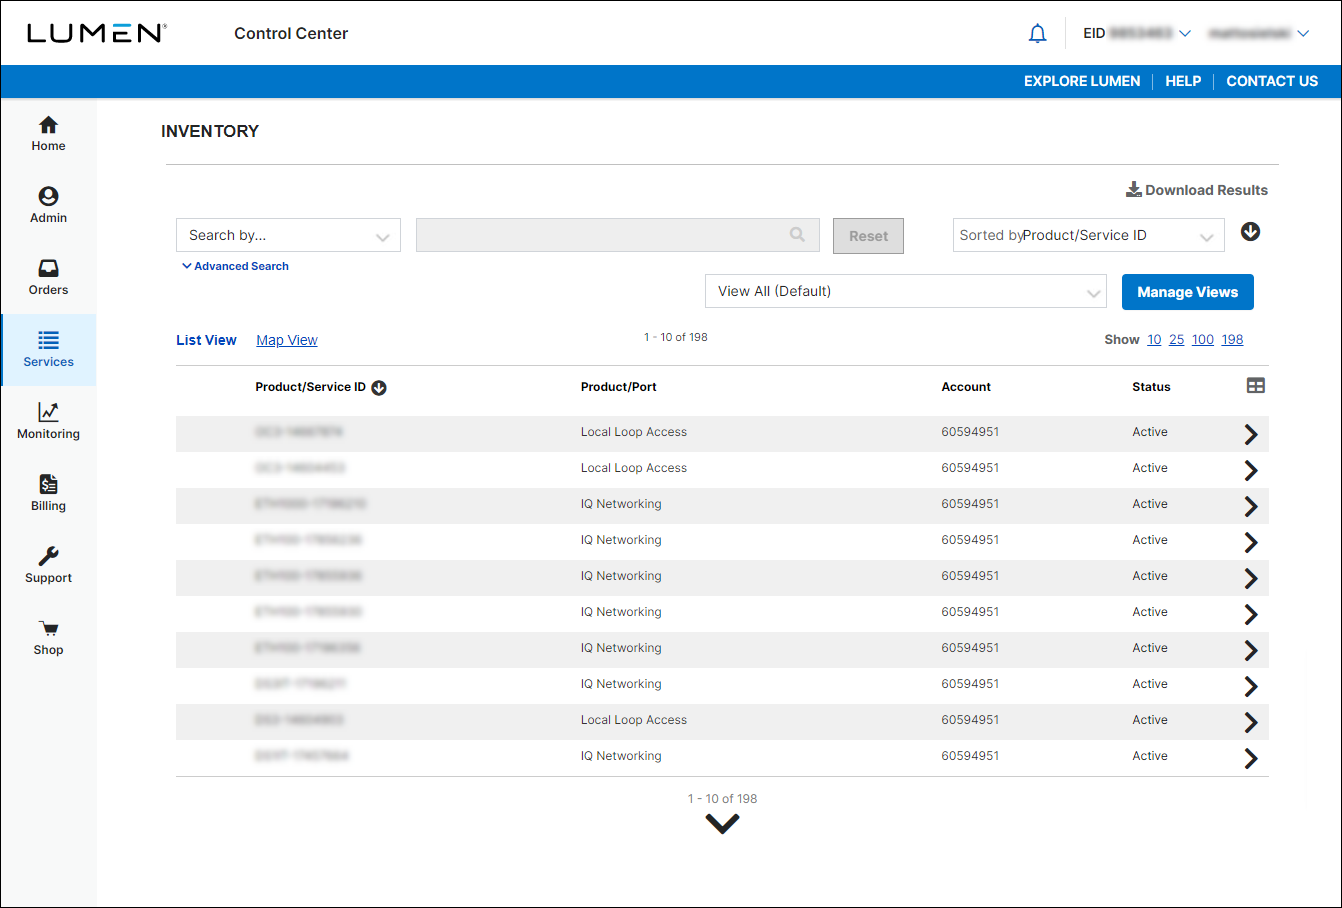Click the INVENTORY page heading

[210, 131]
